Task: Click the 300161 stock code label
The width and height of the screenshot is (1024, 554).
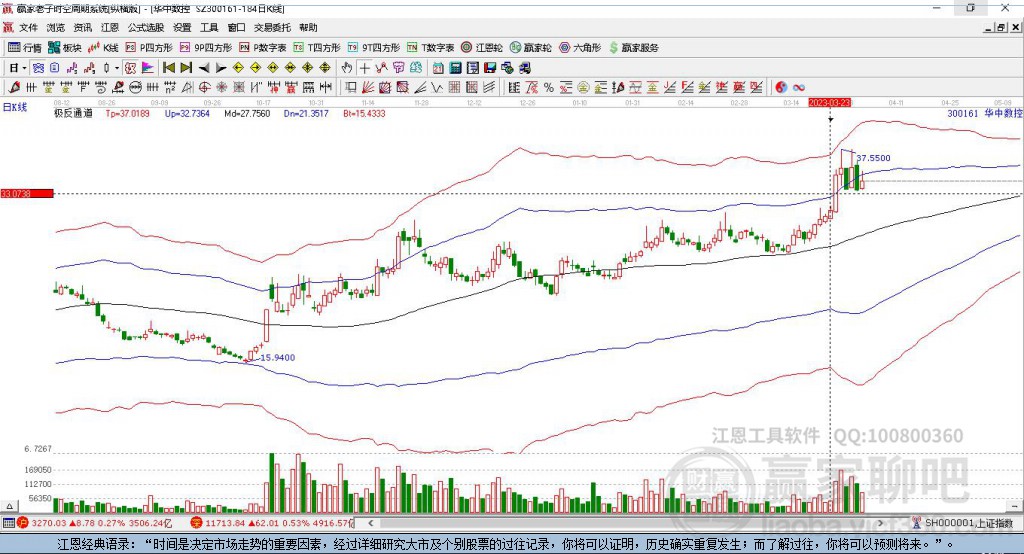Action: point(963,114)
